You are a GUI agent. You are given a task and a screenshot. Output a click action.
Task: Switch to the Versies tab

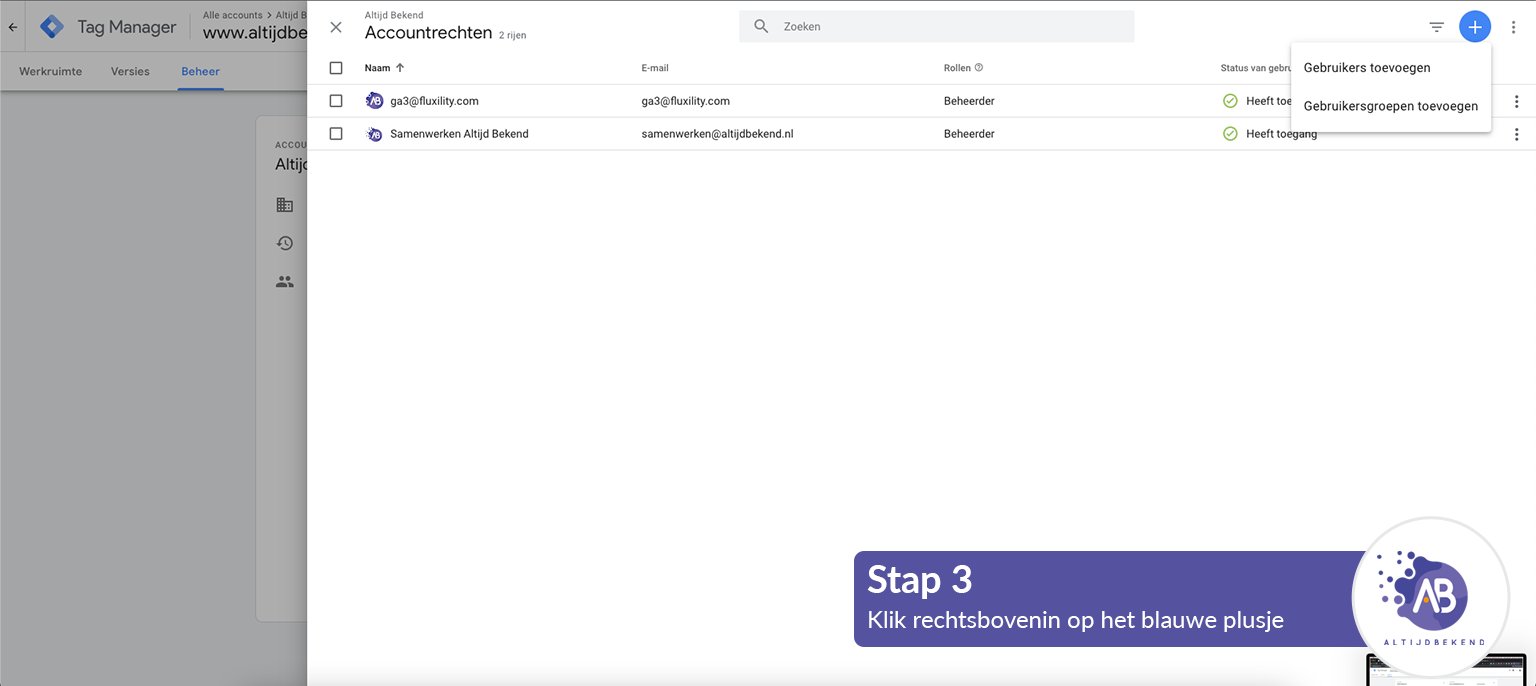pos(130,72)
